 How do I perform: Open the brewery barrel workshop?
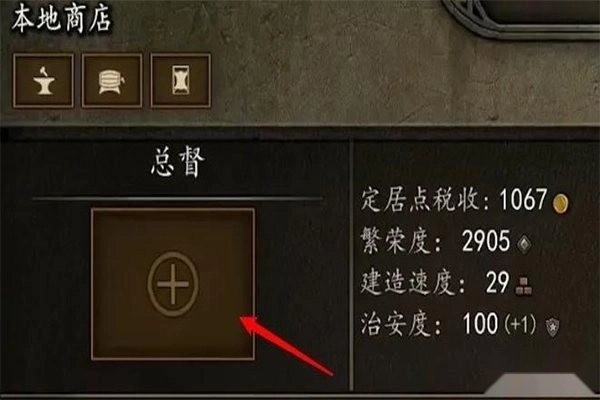pos(112,80)
